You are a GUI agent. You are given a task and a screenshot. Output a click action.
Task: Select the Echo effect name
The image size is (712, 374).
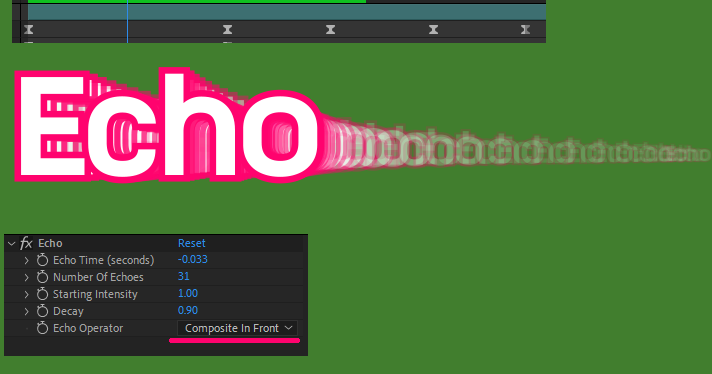coord(50,243)
